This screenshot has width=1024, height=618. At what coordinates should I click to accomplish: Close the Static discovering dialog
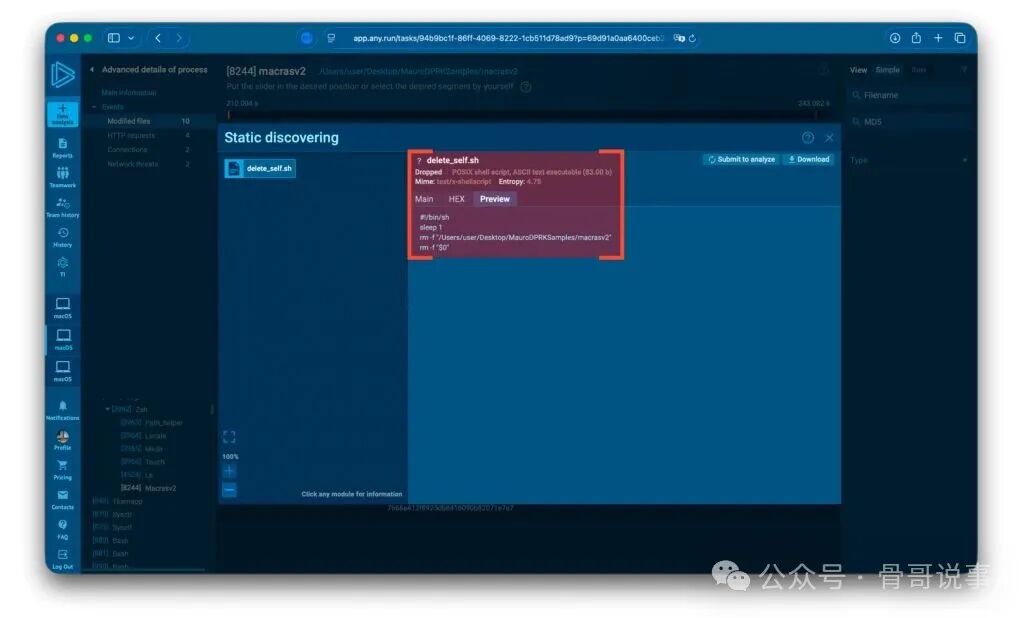click(x=829, y=138)
